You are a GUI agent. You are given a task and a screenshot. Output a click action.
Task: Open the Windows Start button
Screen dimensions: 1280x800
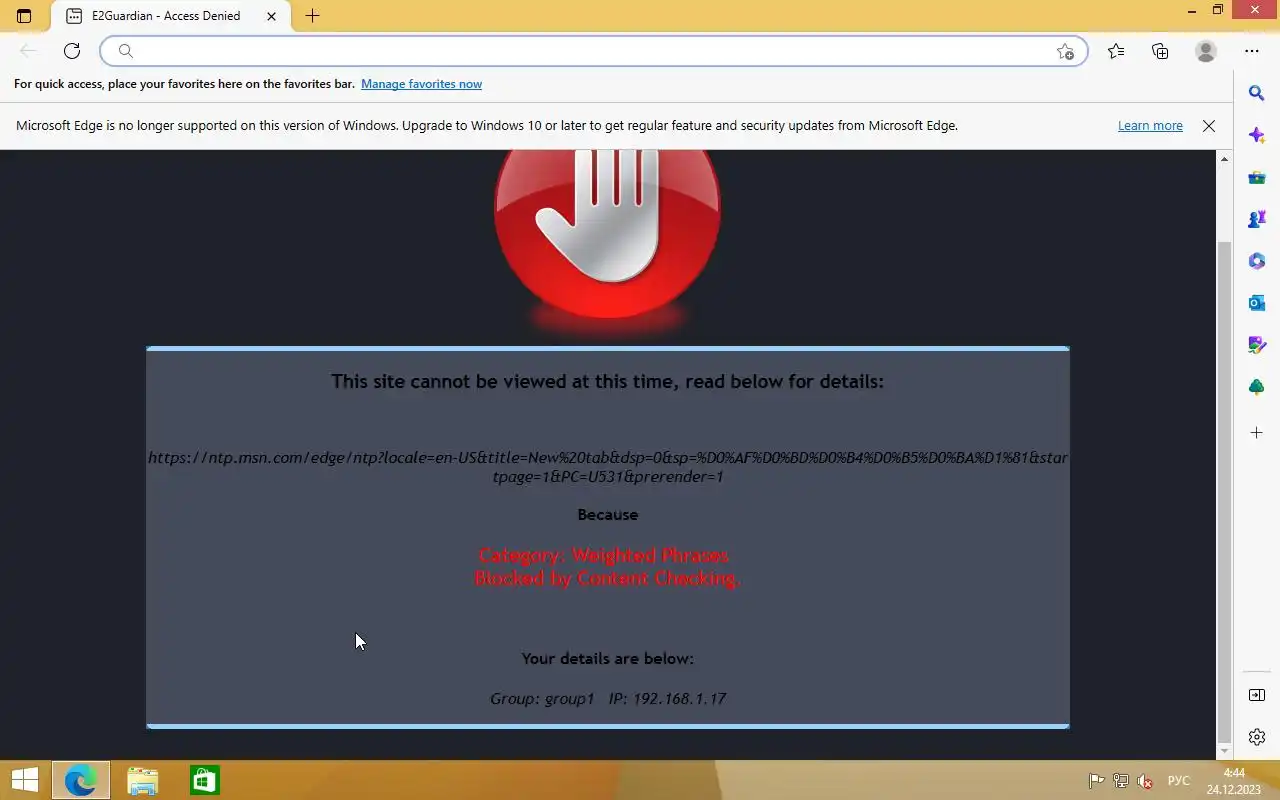coord(25,780)
